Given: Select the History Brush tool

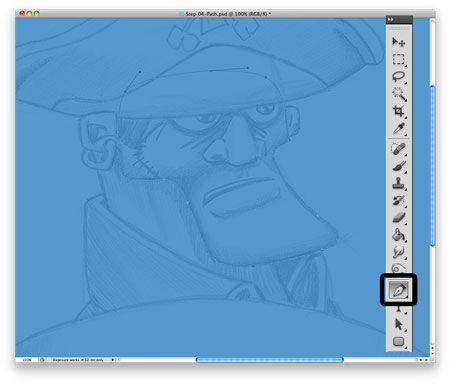Looking at the screenshot, I should pos(399,201).
